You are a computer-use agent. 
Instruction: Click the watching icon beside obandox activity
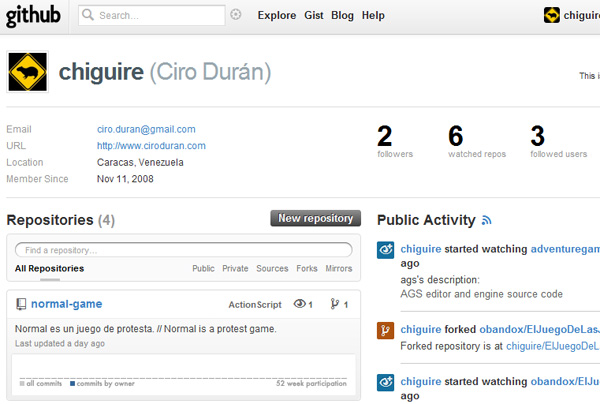(x=385, y=383)
